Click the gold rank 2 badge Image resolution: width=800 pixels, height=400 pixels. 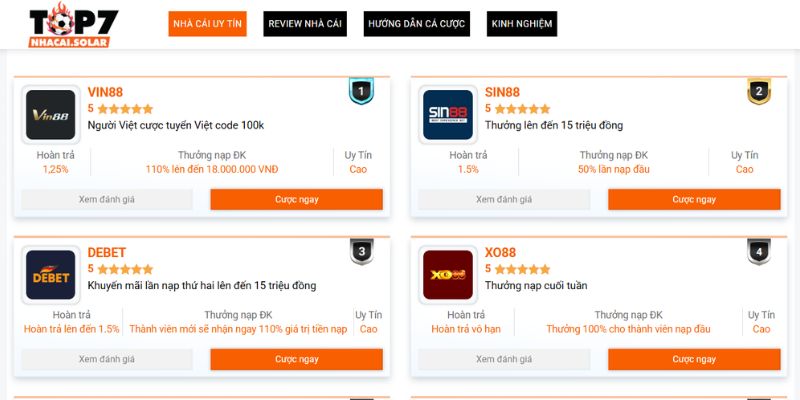point(759,91)
